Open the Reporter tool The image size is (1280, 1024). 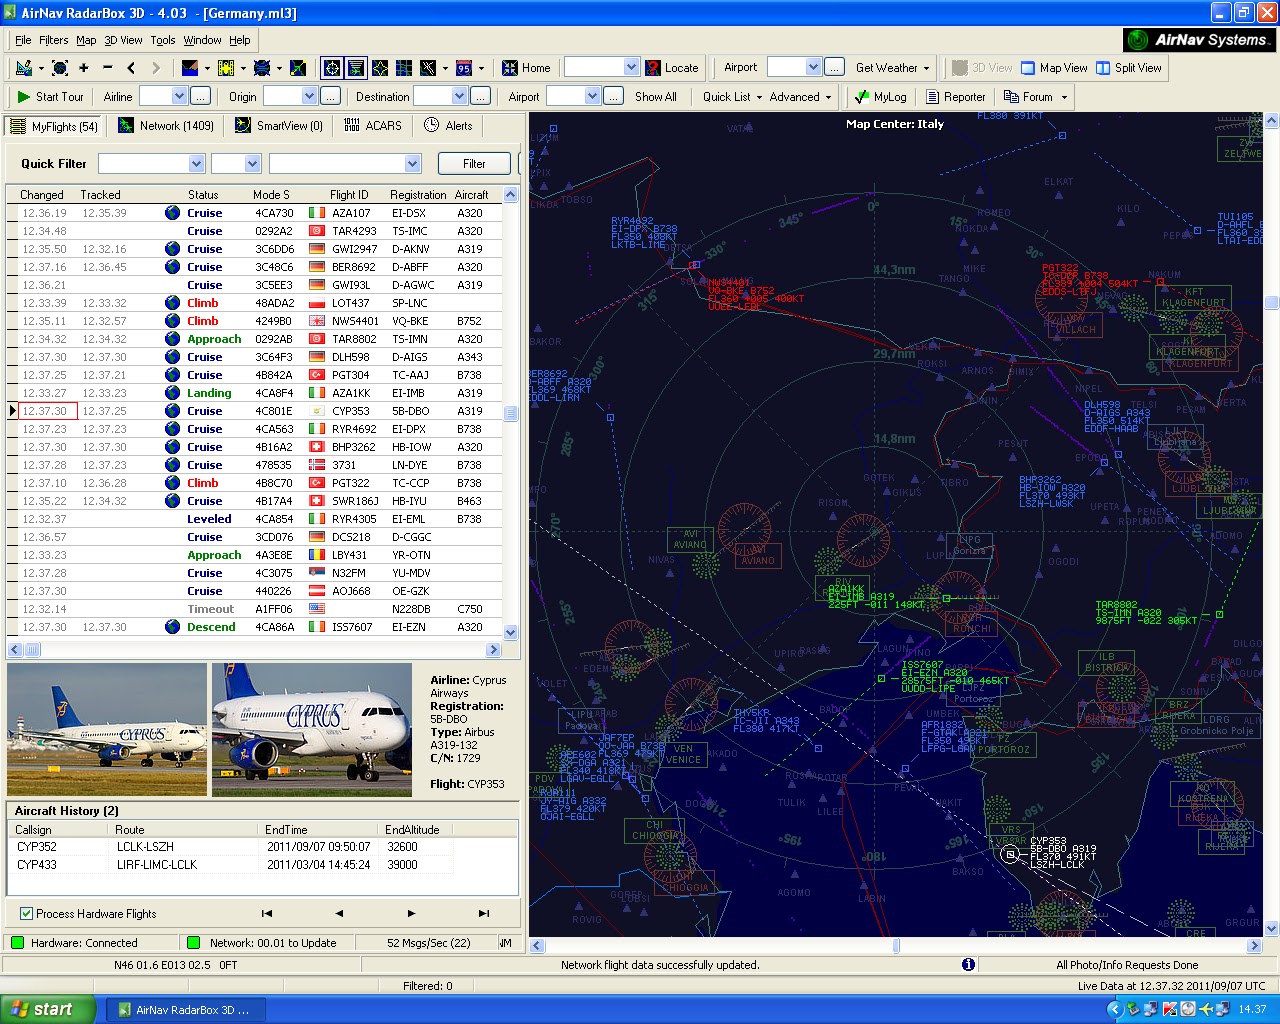click(956, 97)
